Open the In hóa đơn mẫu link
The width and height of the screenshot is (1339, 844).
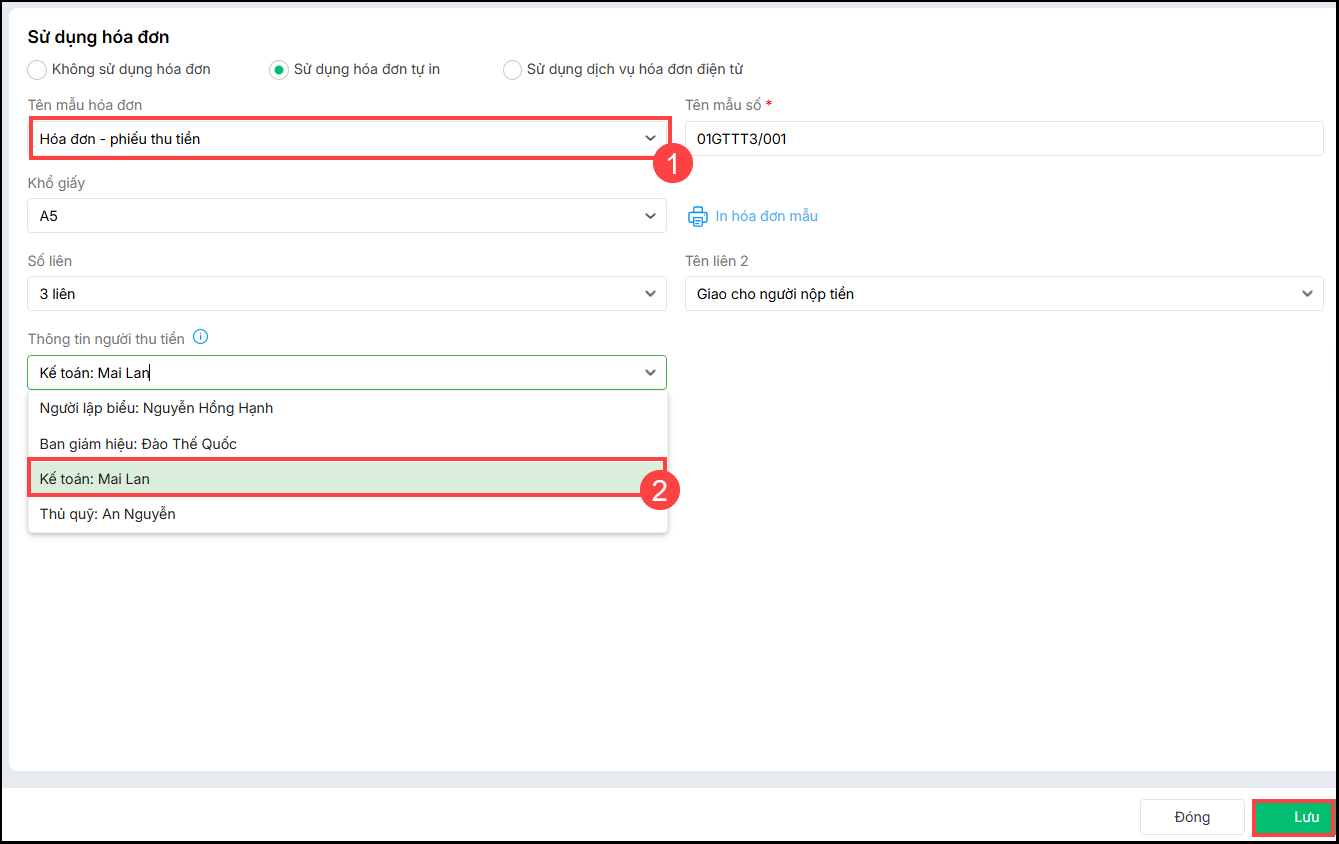coord(766,216)
